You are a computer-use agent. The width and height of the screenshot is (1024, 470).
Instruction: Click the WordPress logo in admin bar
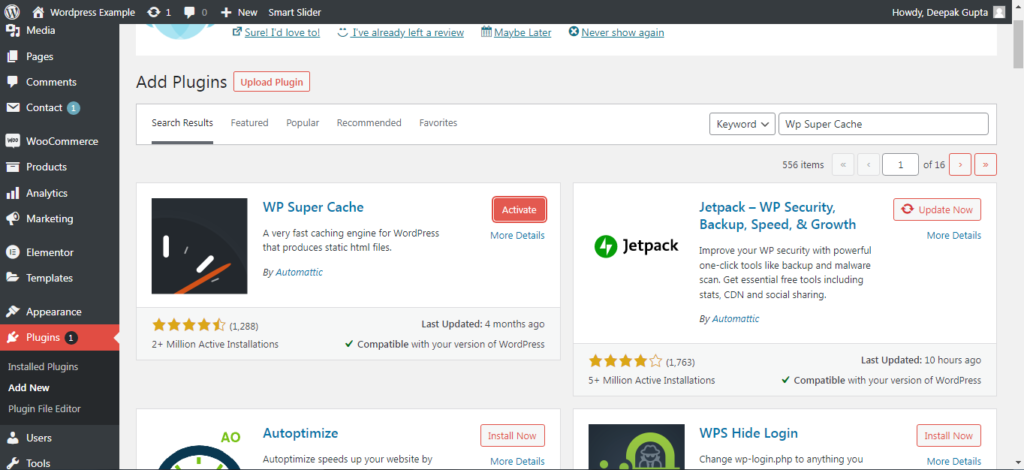(13, 12)
